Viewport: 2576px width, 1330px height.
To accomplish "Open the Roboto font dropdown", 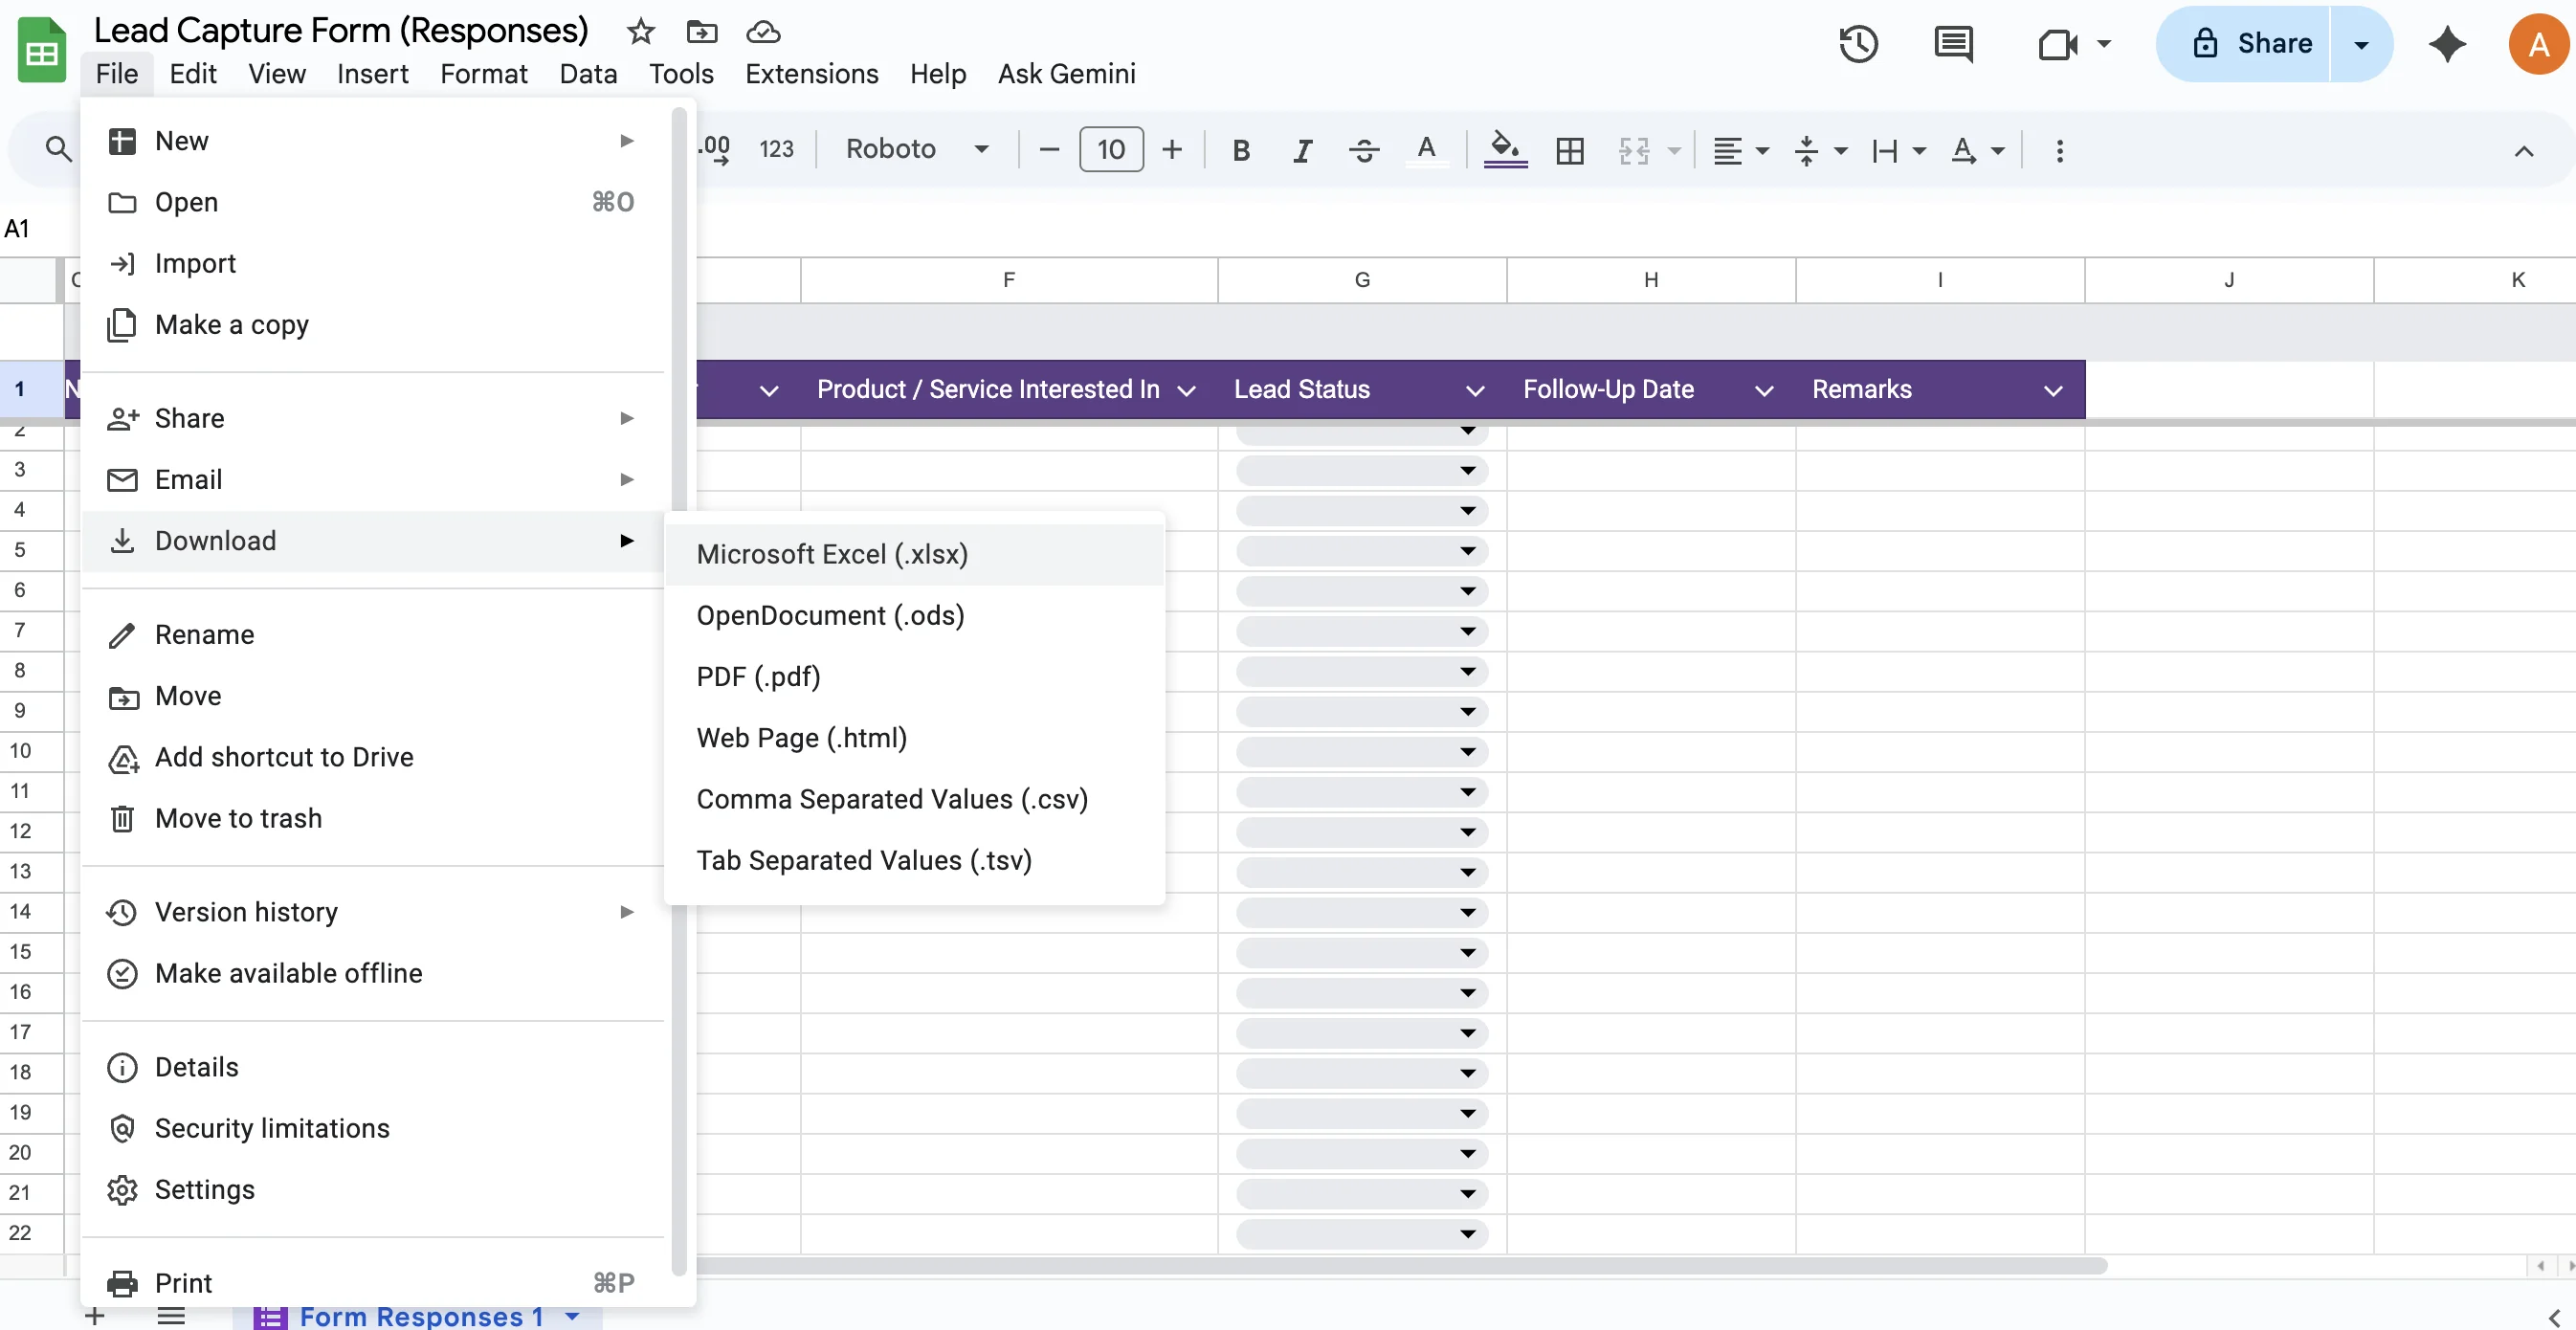I will click(x=917, y=149).
